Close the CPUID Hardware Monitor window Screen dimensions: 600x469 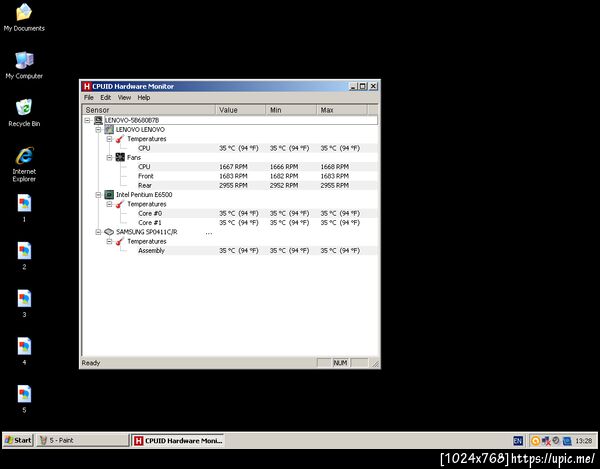click(373, 86)
